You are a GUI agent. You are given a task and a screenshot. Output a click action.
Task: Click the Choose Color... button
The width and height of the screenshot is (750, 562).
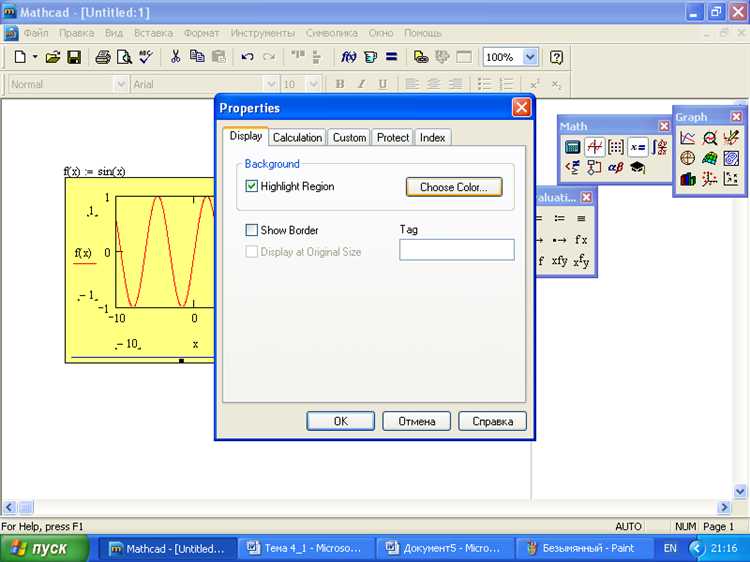tap(454, 187)
